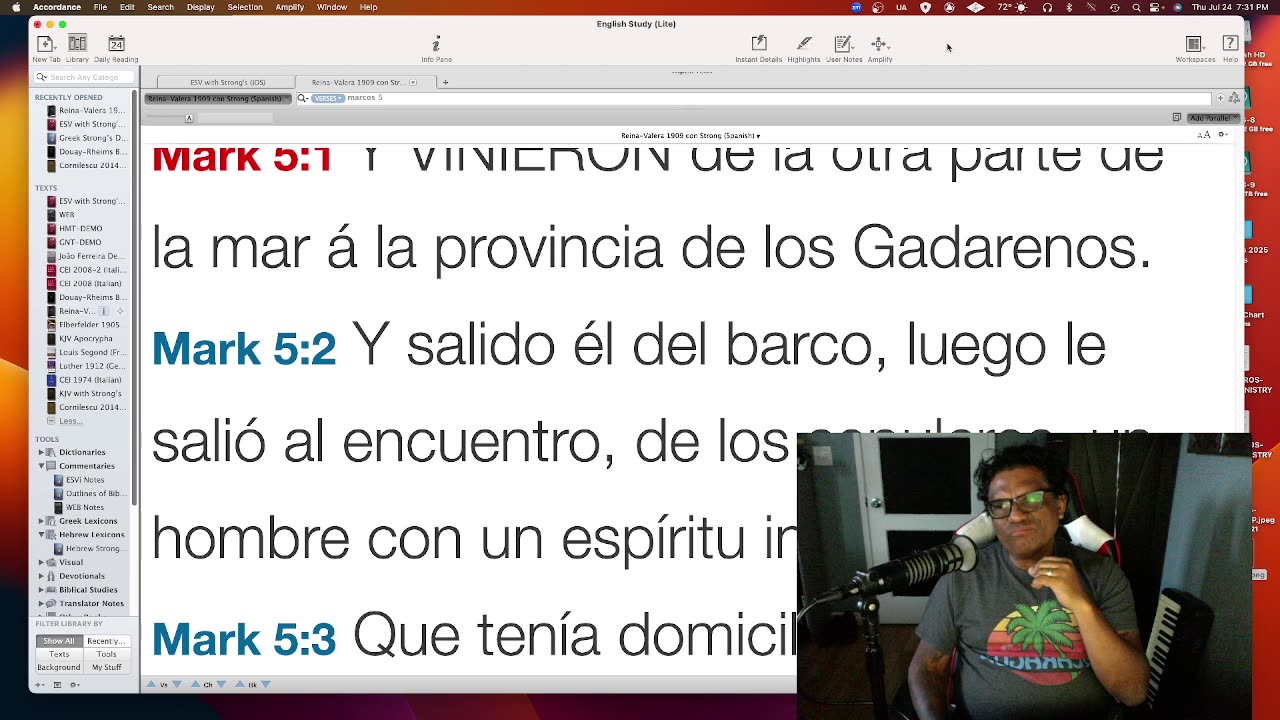
Task: Select Show All library filter
Action: tap(58, 641)
